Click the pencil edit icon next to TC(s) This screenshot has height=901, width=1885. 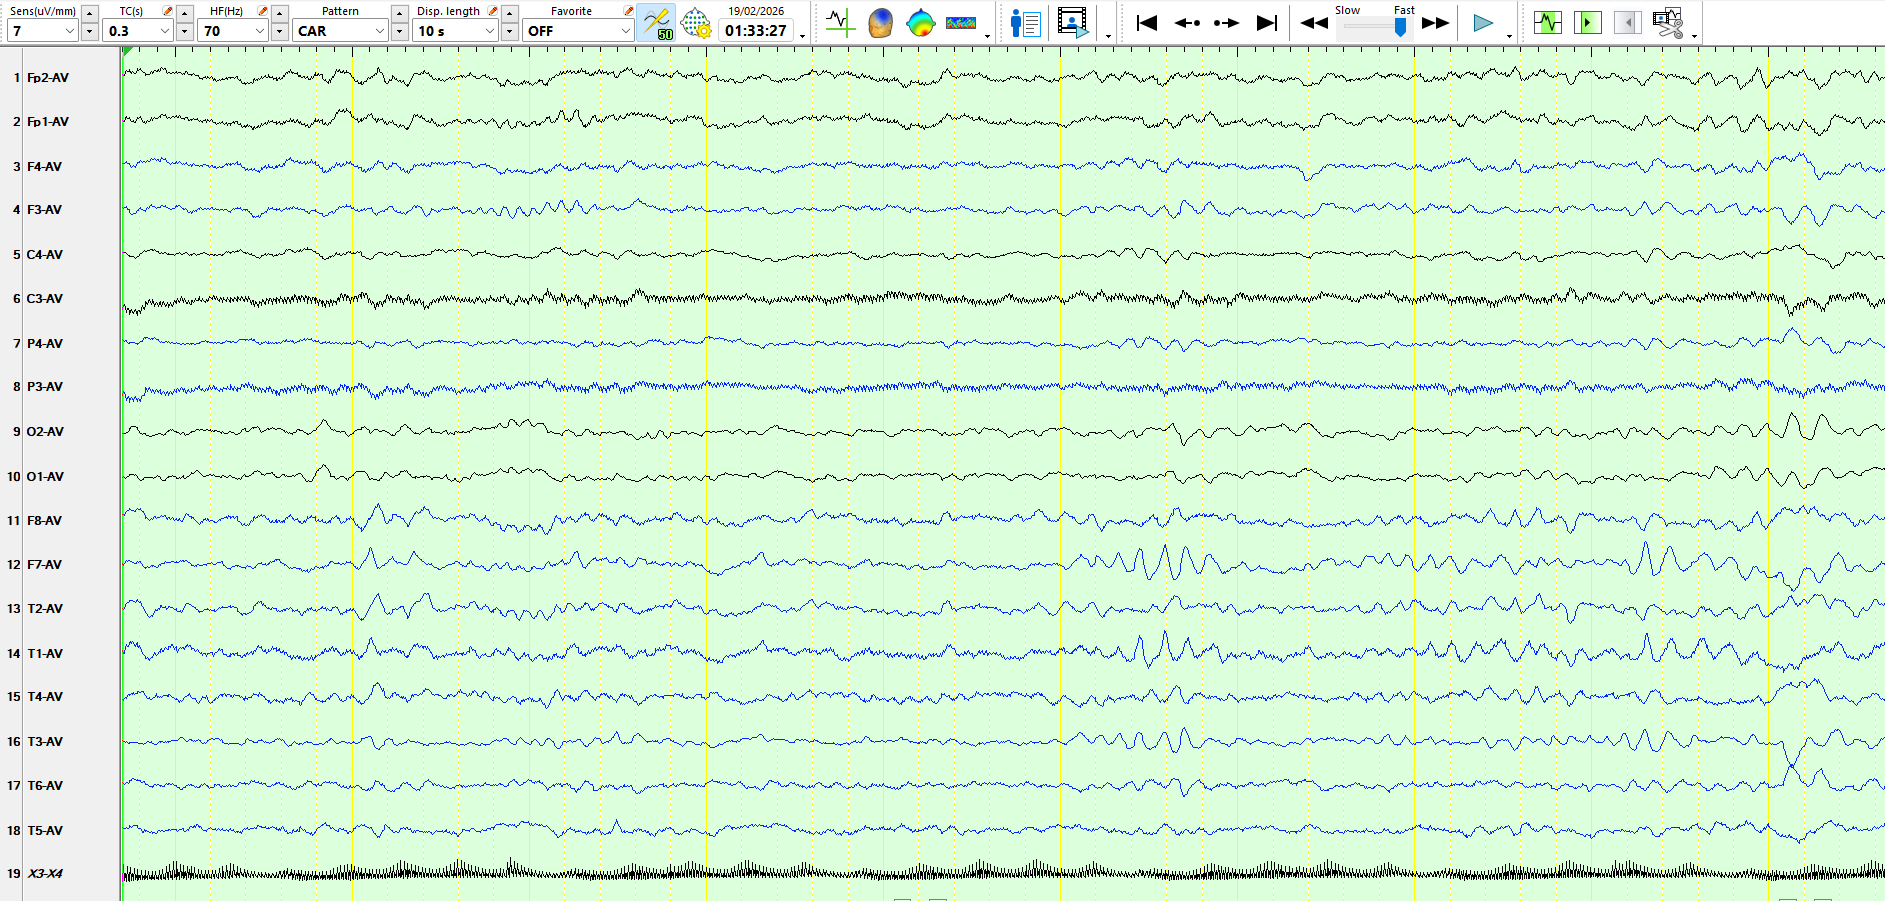click(167, 11)
